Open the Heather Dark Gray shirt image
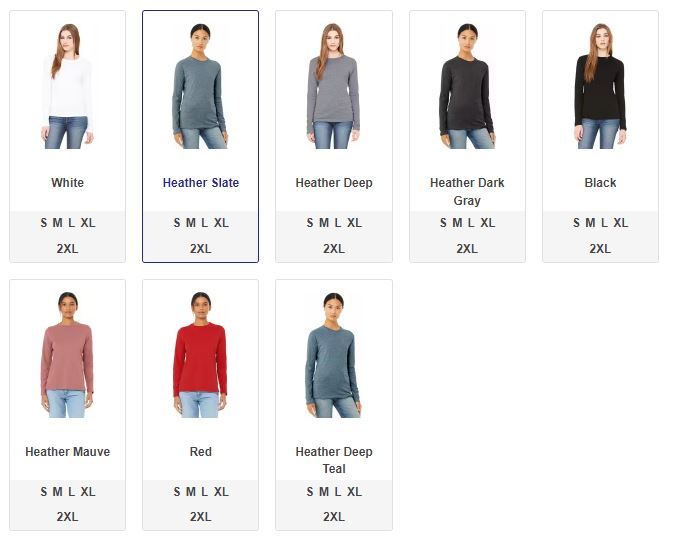The height and width of the screenshot is (542, 675). tap(467, 86)
